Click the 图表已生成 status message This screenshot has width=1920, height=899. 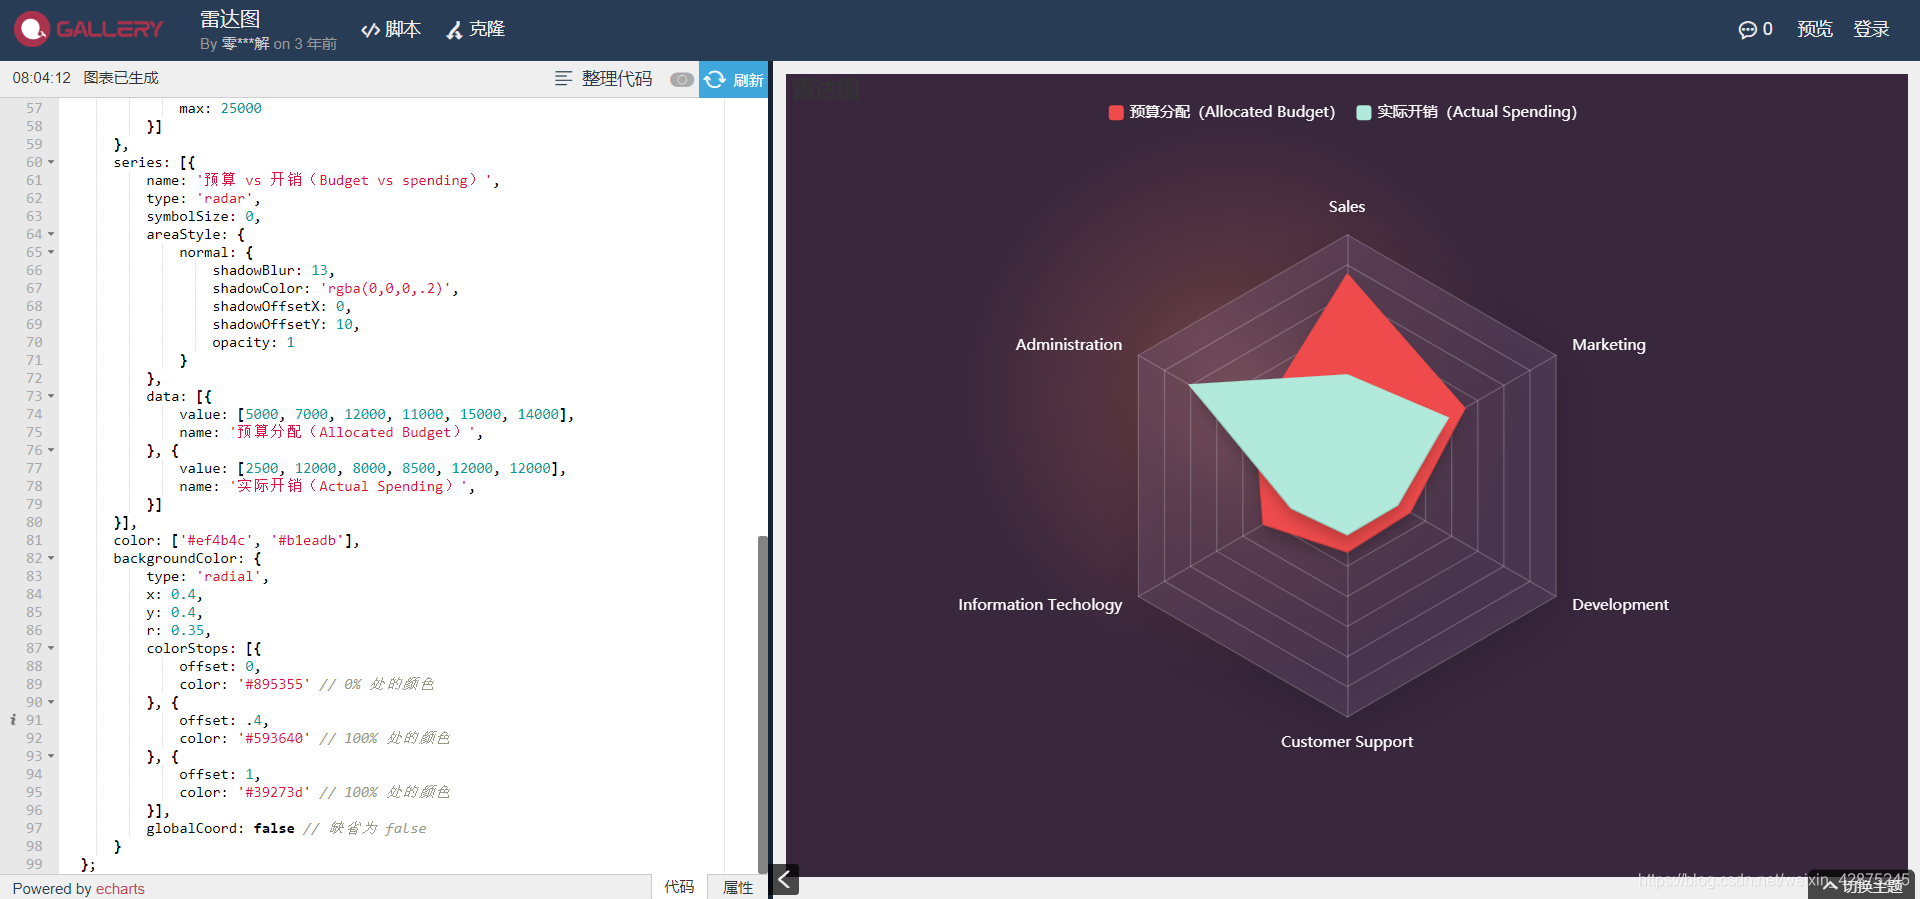click(121, 78)
